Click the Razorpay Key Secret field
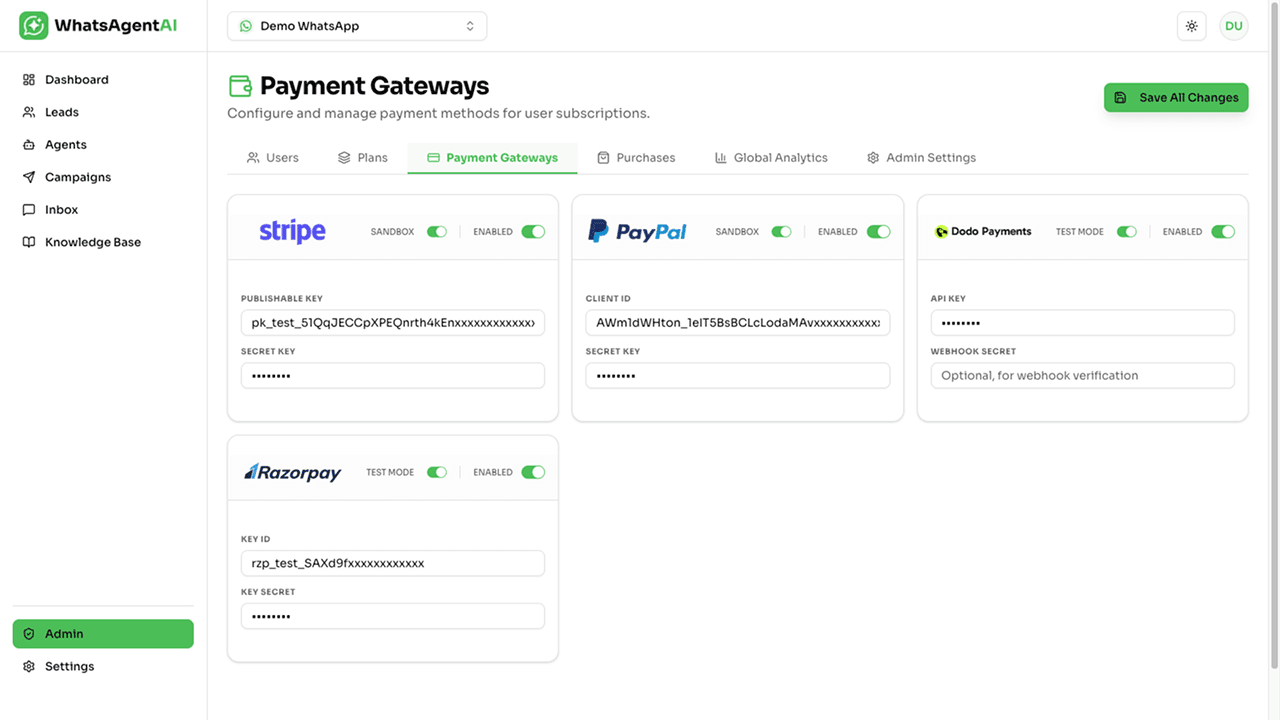 pos(393,616)
